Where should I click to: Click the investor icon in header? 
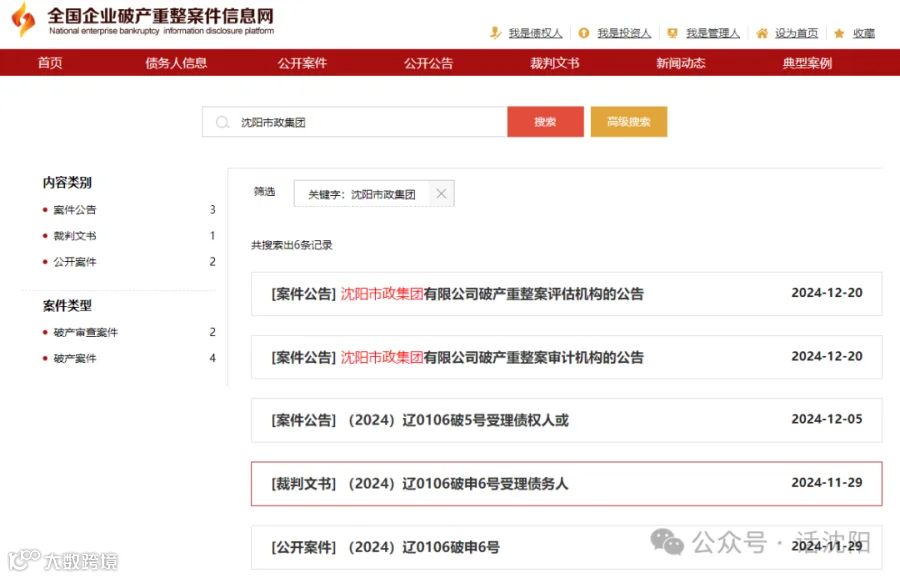[584, 33]
